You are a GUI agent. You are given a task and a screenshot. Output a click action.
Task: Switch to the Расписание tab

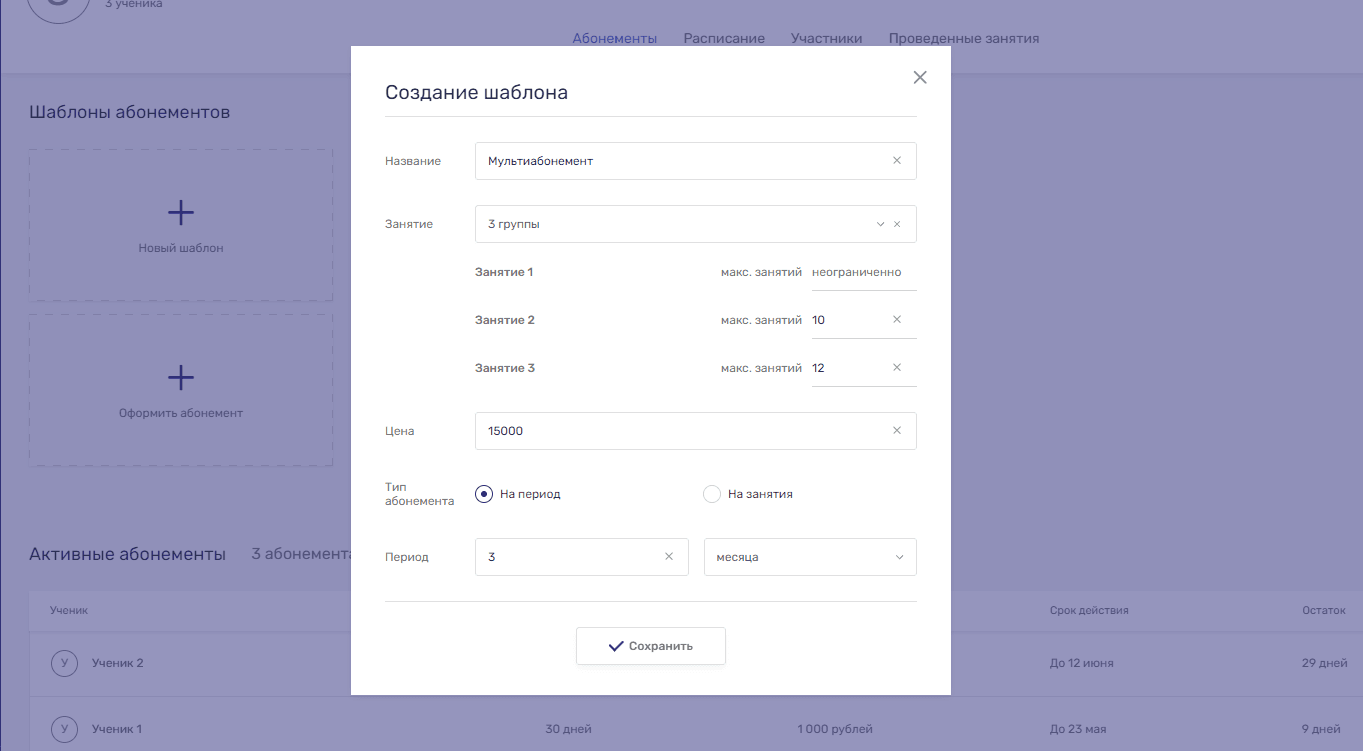coord(724,39)
